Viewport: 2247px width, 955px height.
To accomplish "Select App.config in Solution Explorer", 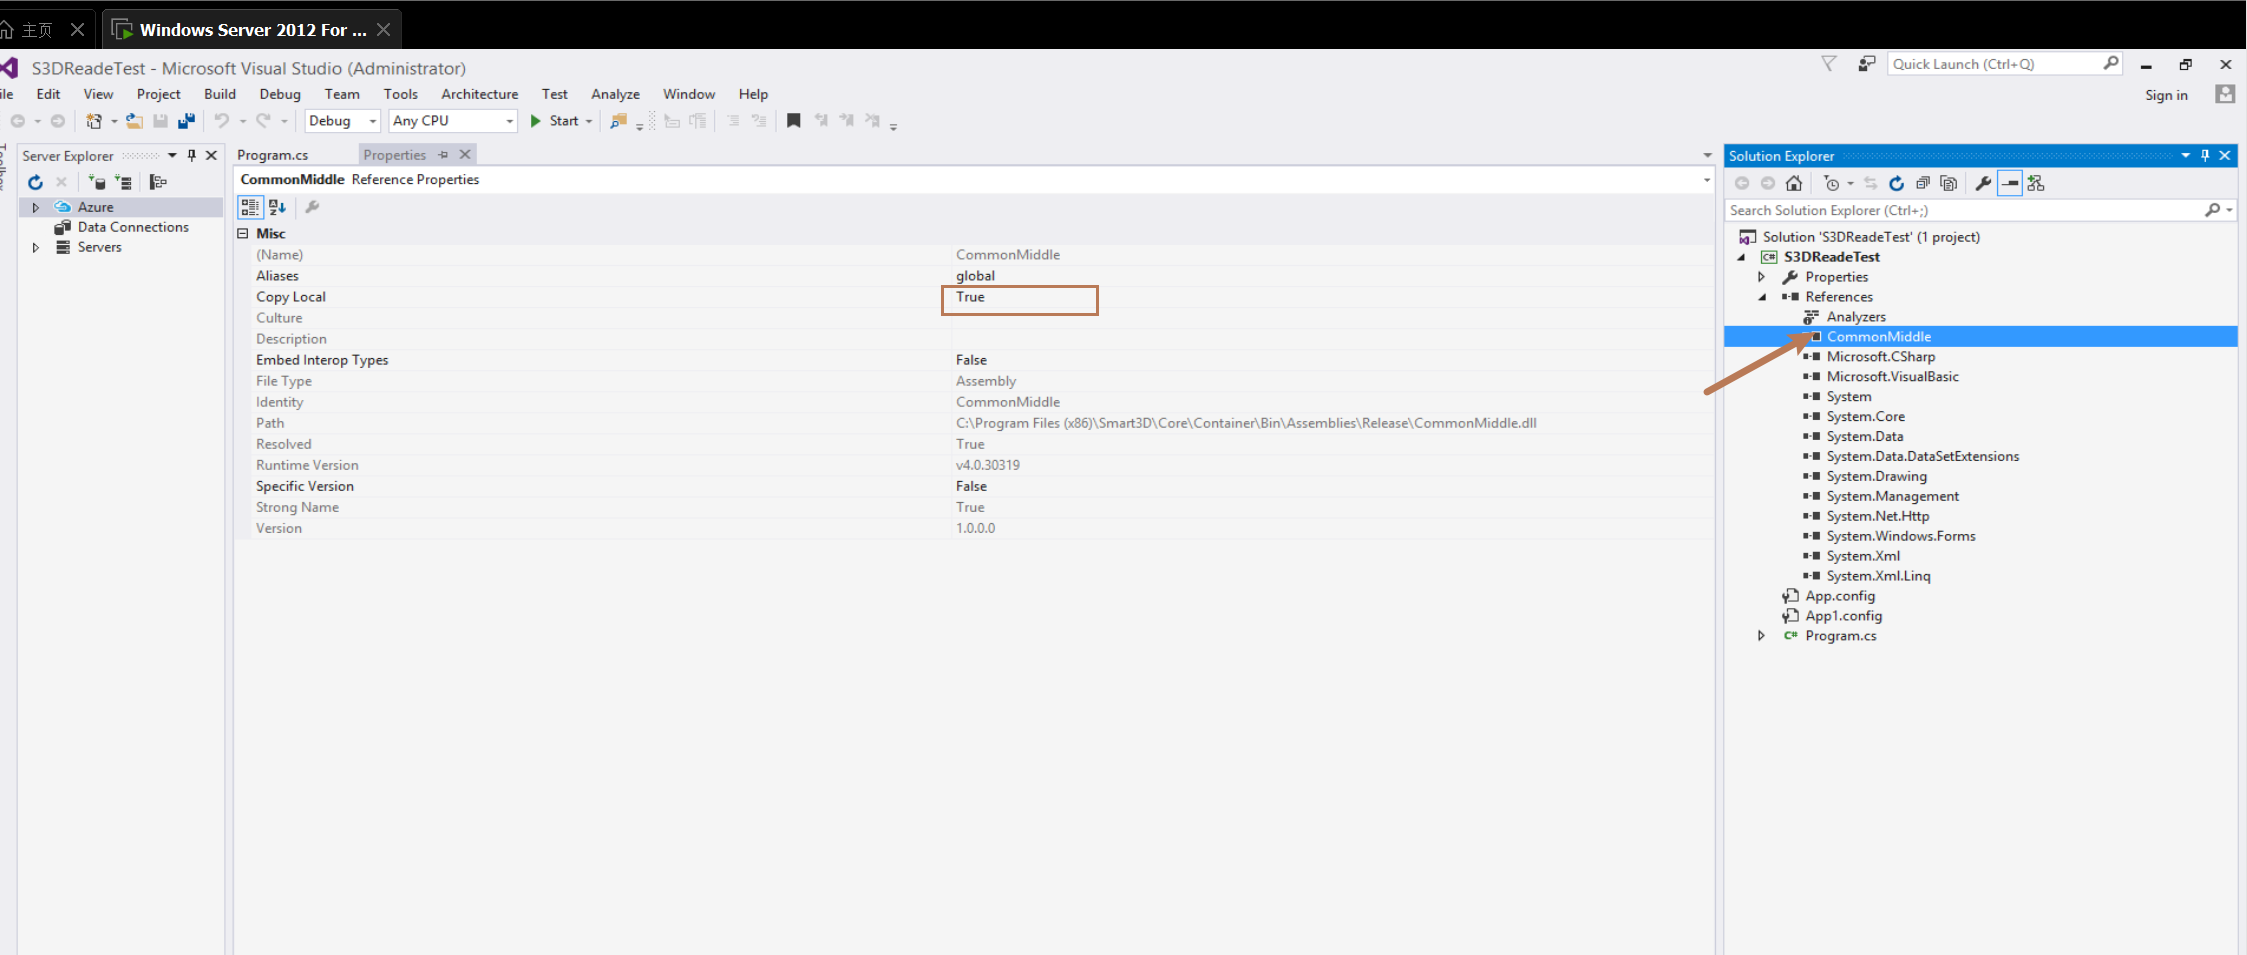I will pyautogui.click(x=1840, y=596).
